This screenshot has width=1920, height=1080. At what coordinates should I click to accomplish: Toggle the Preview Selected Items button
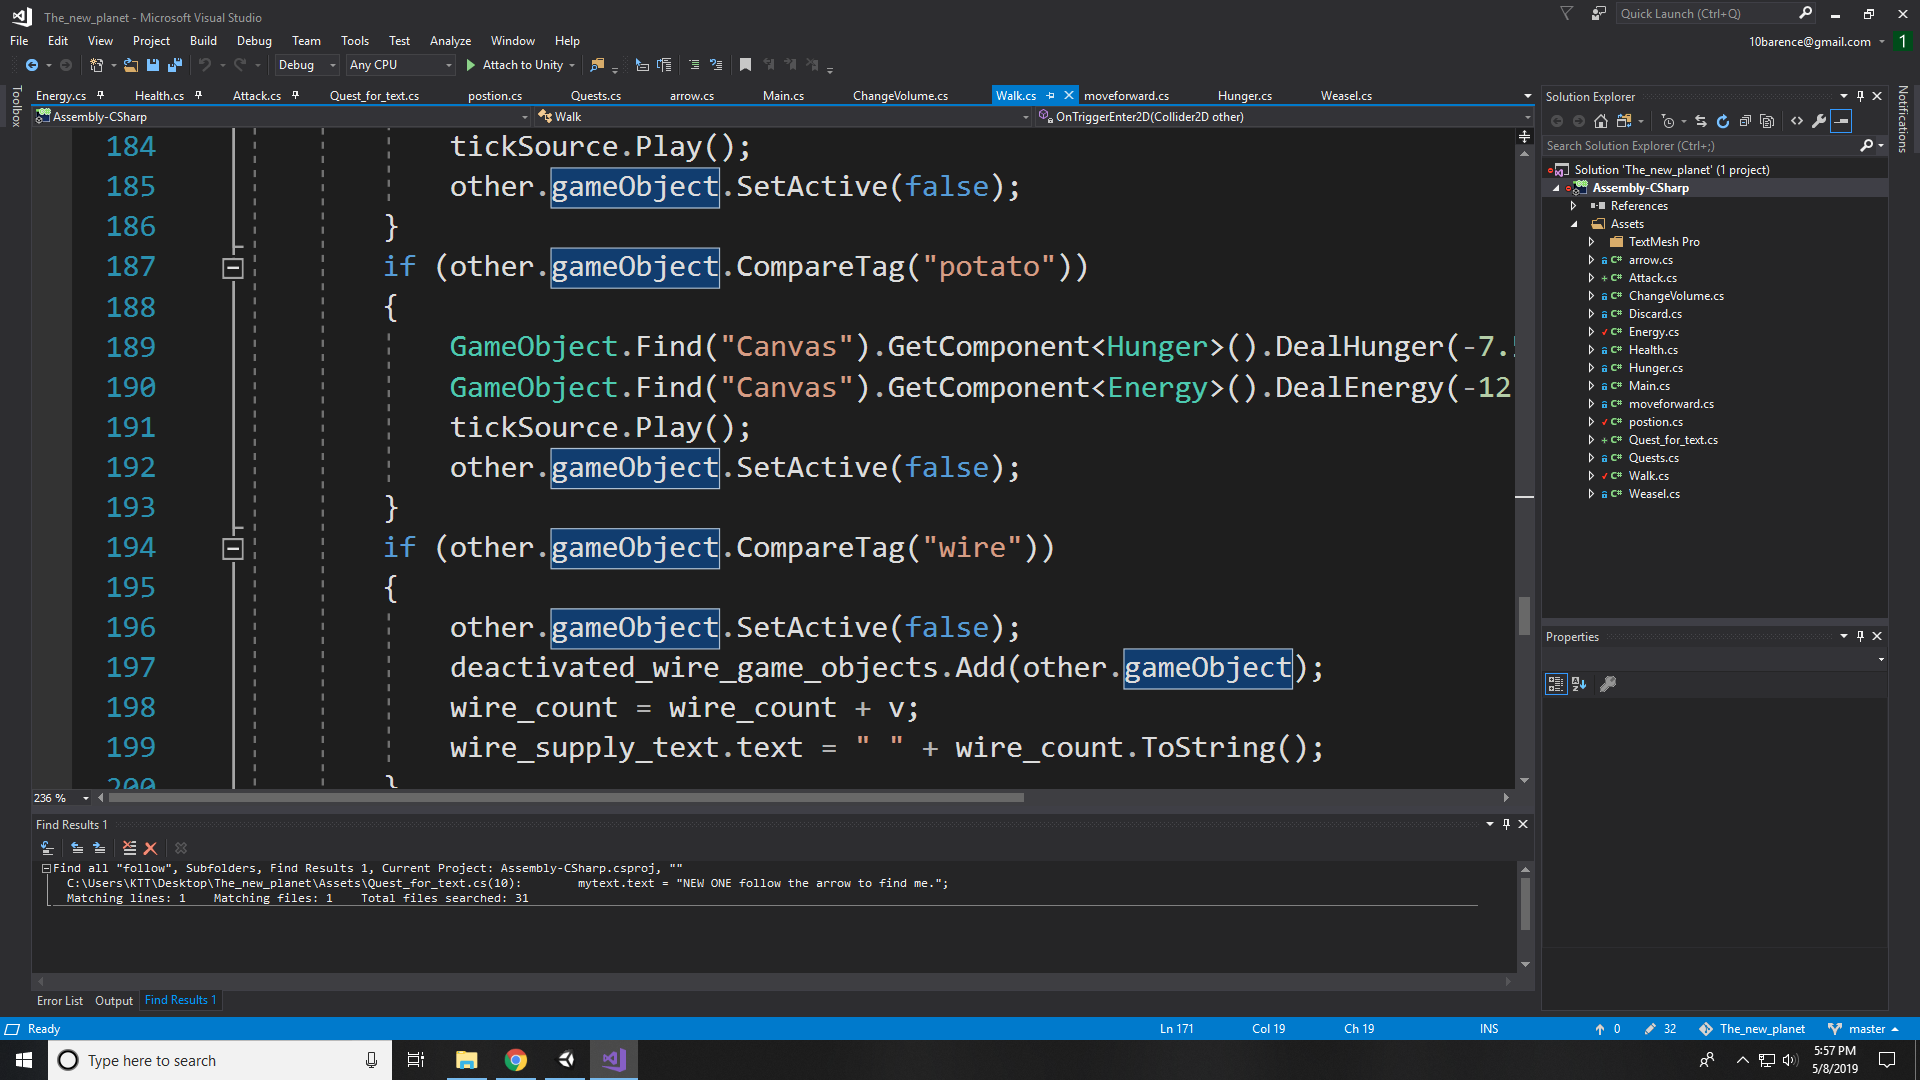tap(1841, 121)
